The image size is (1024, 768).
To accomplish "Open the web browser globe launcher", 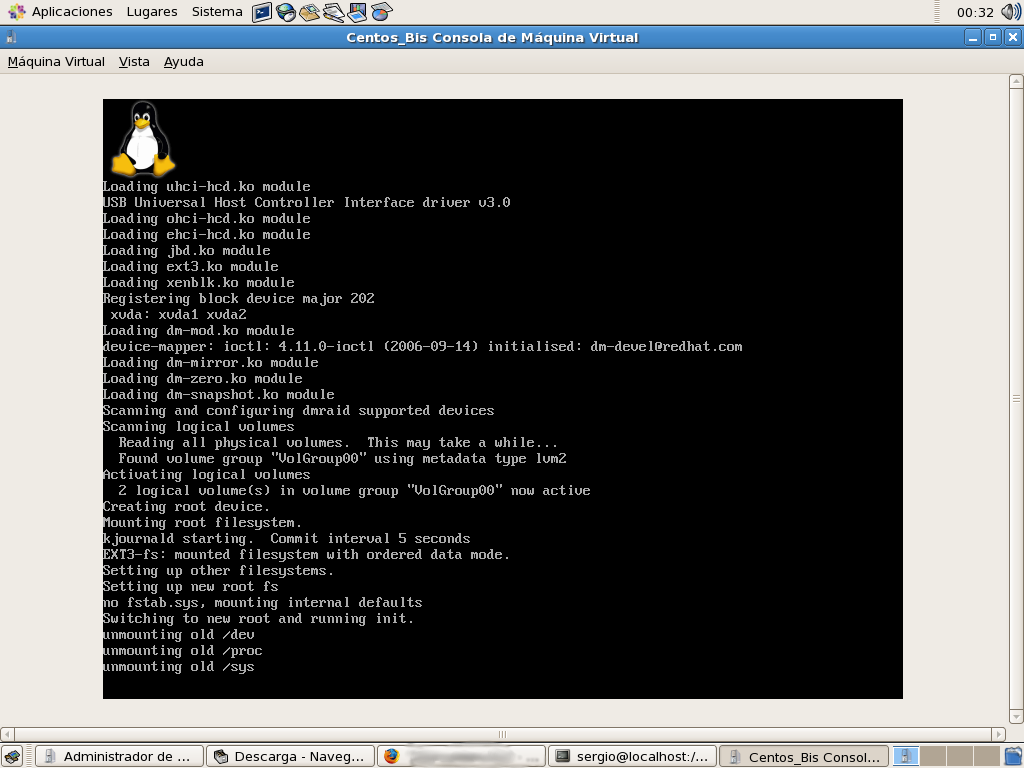I will 286,12.
